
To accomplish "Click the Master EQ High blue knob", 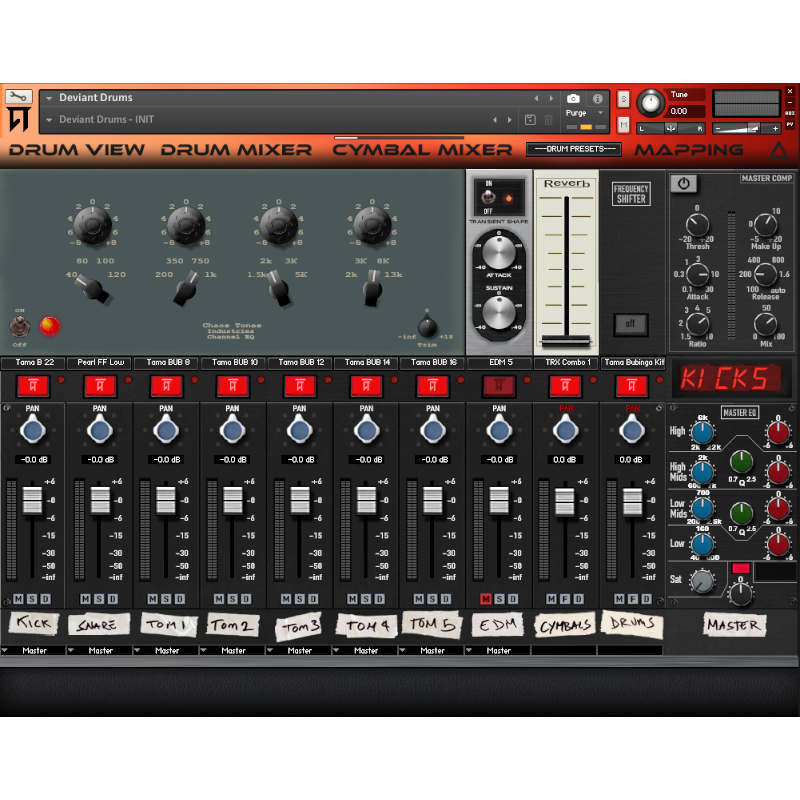I will 702,433.
